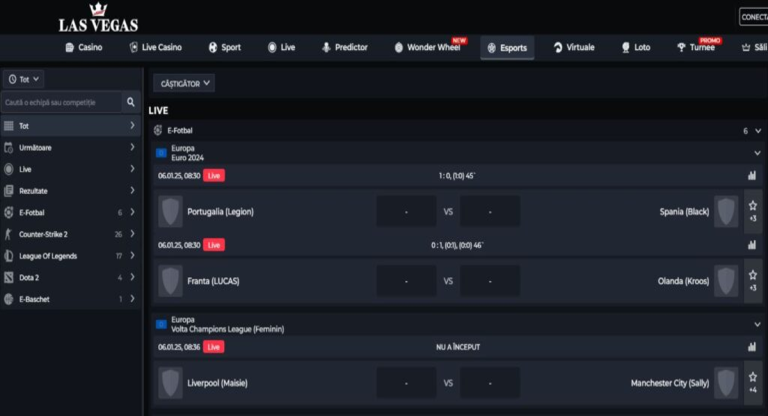The width and height of the screenshot is (768, 416).
Task: Go to the Sport tab
Action: (x=225, y=48)
